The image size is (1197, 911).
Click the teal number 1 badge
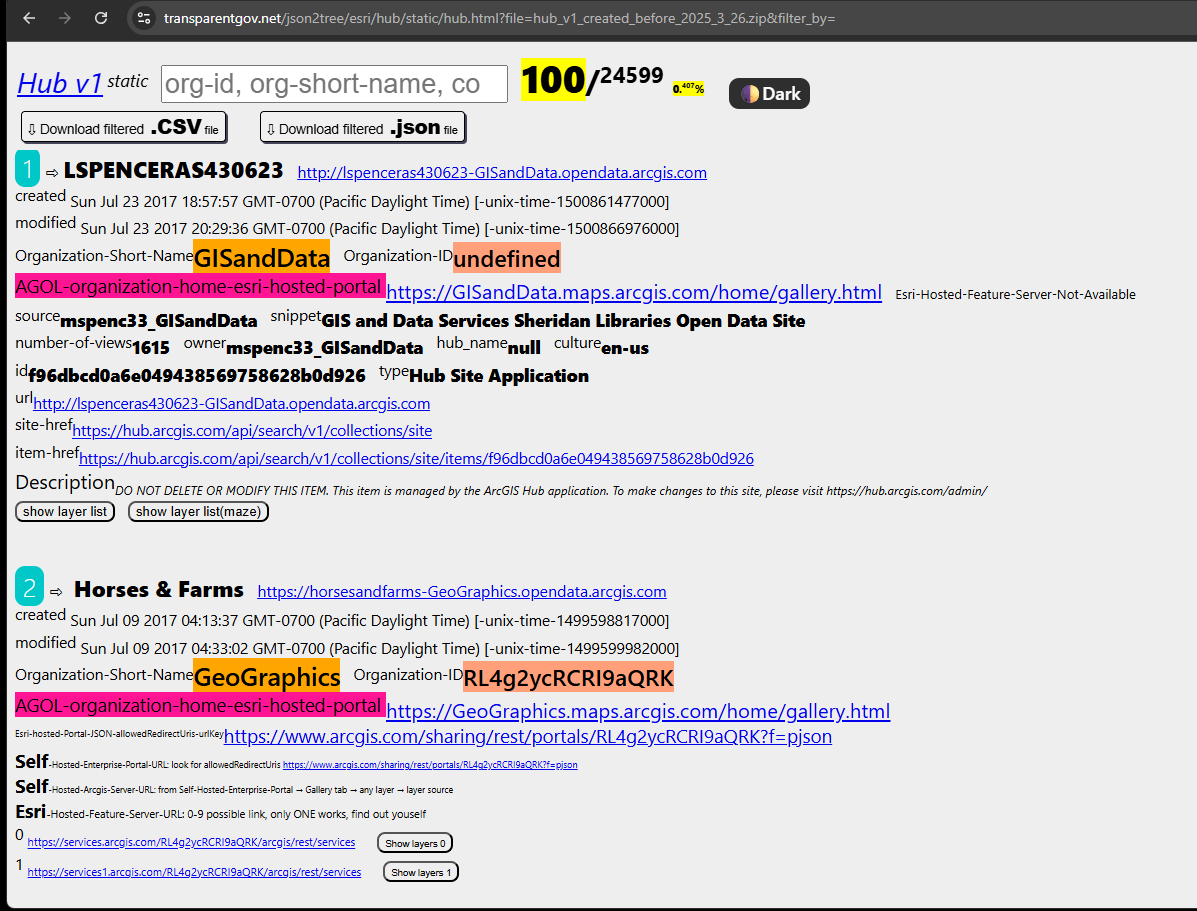27,169
